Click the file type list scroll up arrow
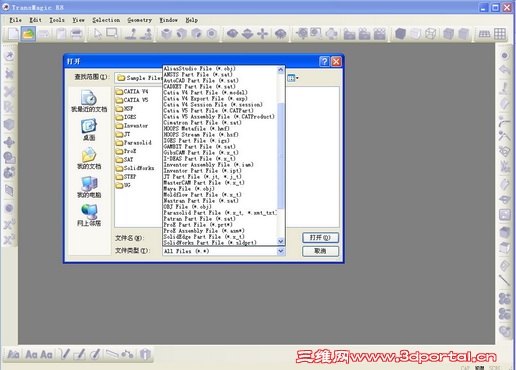Image resolution: width=516 pixels, height=370 pixels. (281, 70)
